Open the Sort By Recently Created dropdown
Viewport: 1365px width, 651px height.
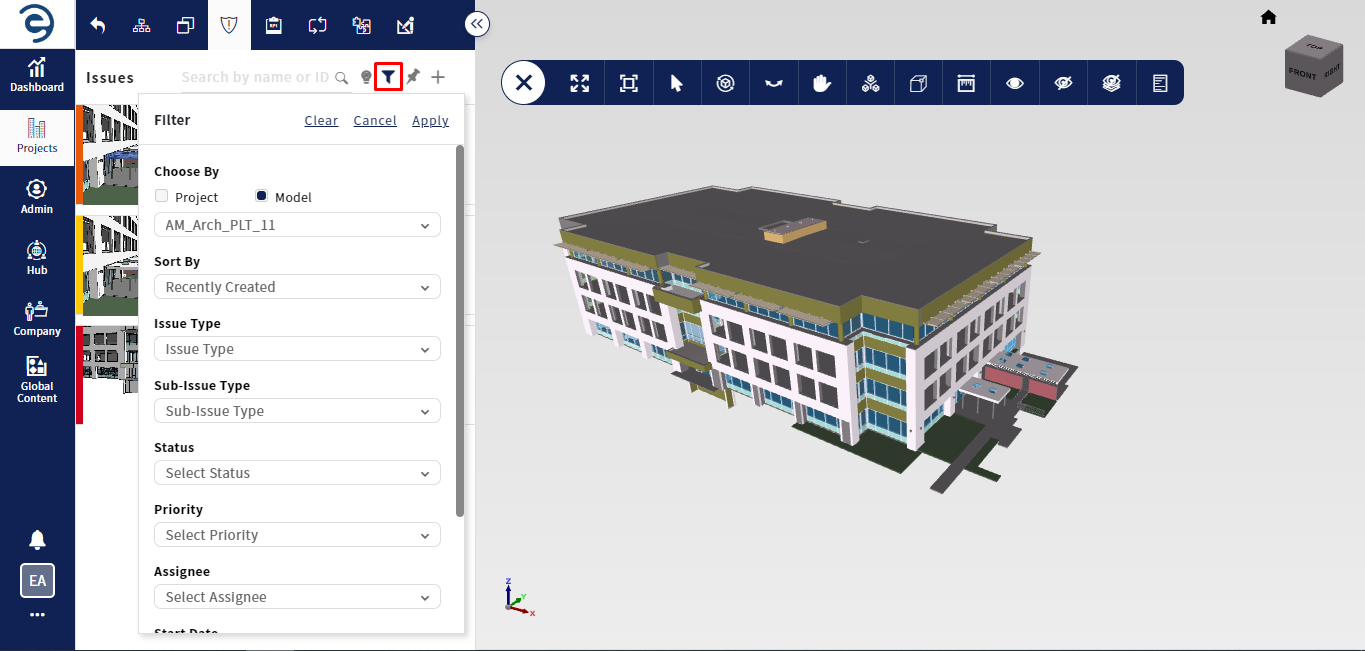297,287
